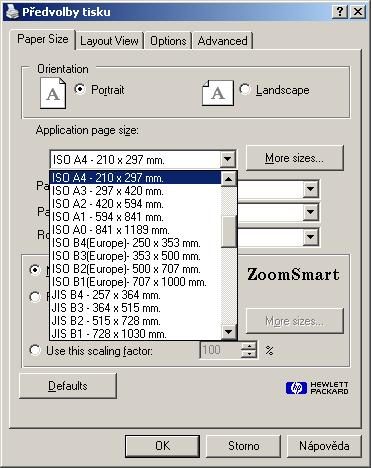Image resolution: width=371 pixels, height=468 pixels.
Task: Click the Hewlett Packard logo
Action: (317, 388)
